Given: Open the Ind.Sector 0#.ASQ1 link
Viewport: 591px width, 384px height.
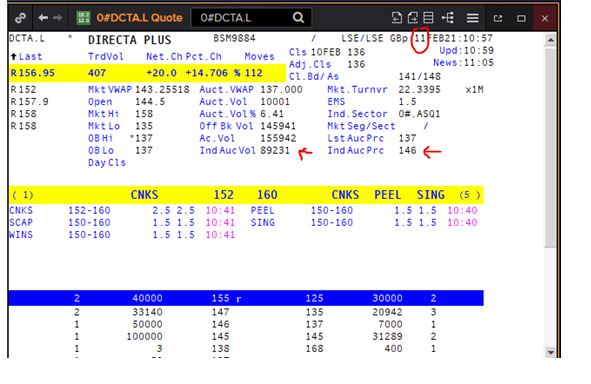Looking at the screenshot, I should coord(419,114).
